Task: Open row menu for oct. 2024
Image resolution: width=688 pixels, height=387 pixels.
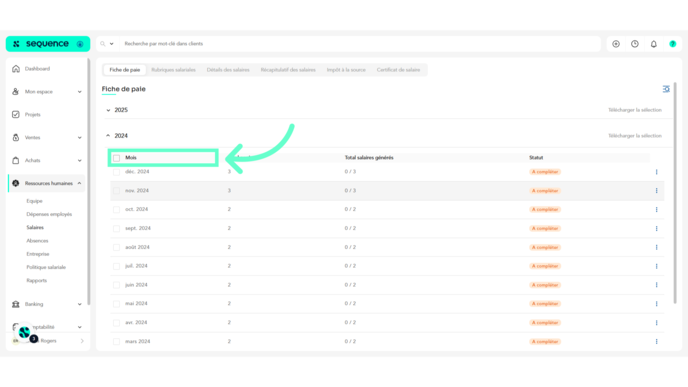Action: [x=656, y=210]
